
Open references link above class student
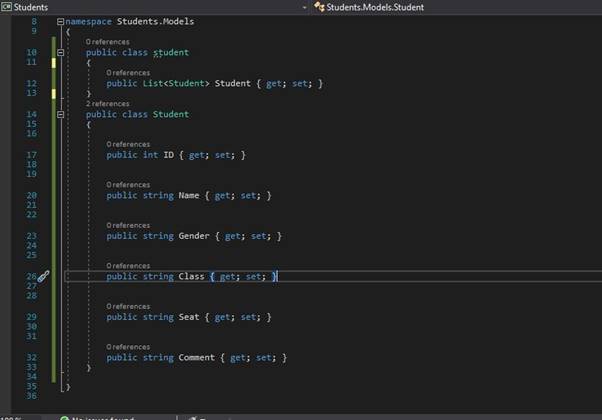tap(108, 42)
